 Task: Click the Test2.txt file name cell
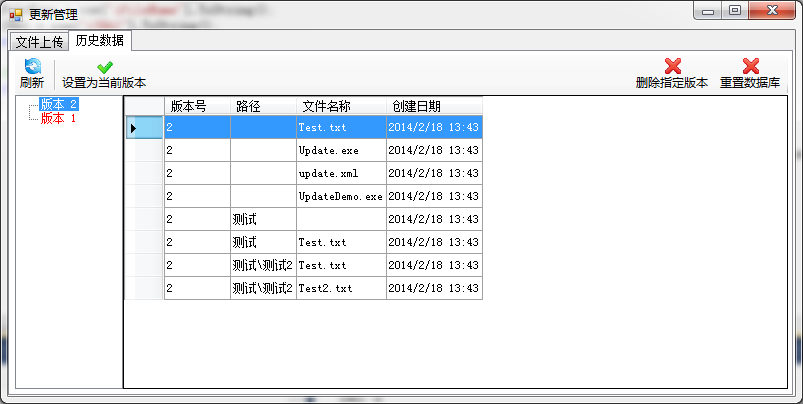(341, 288)
